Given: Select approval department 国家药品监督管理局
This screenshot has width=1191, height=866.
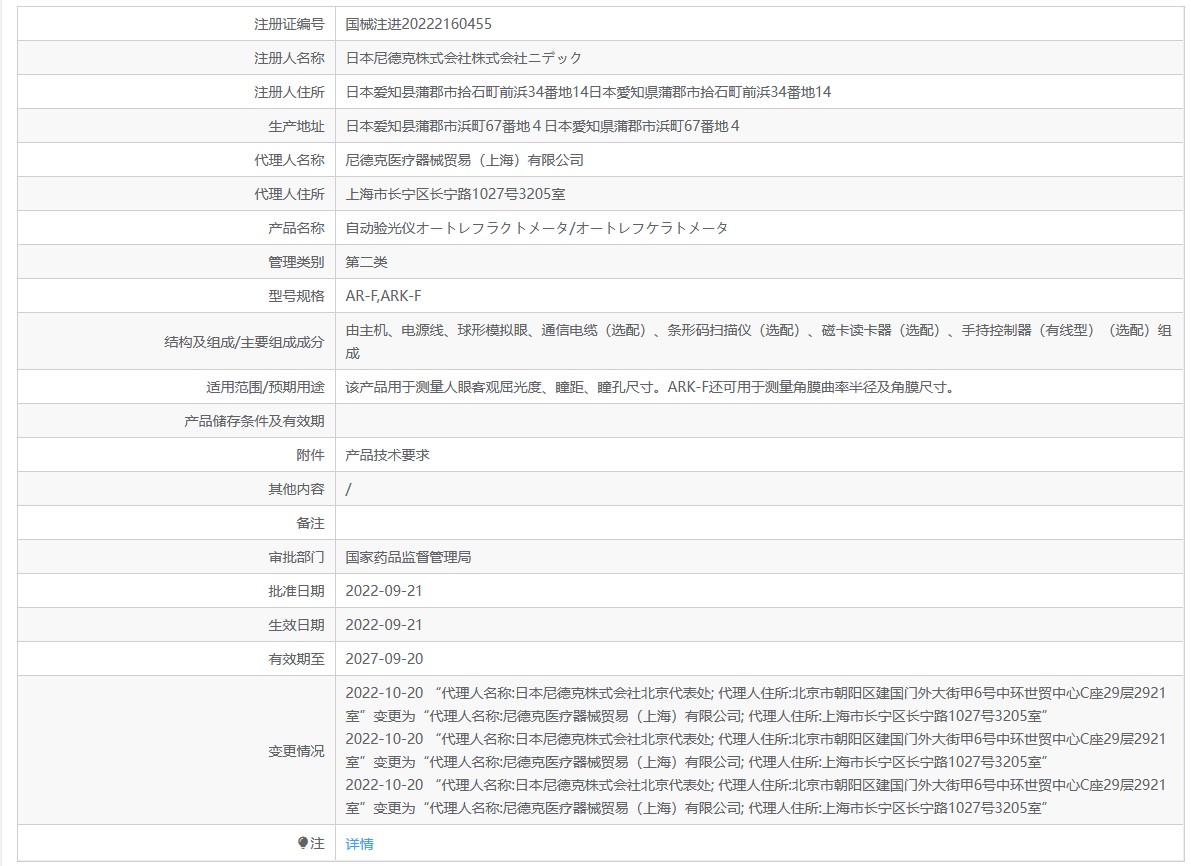Looking at the screenshot, I should (x=408, y=557).
